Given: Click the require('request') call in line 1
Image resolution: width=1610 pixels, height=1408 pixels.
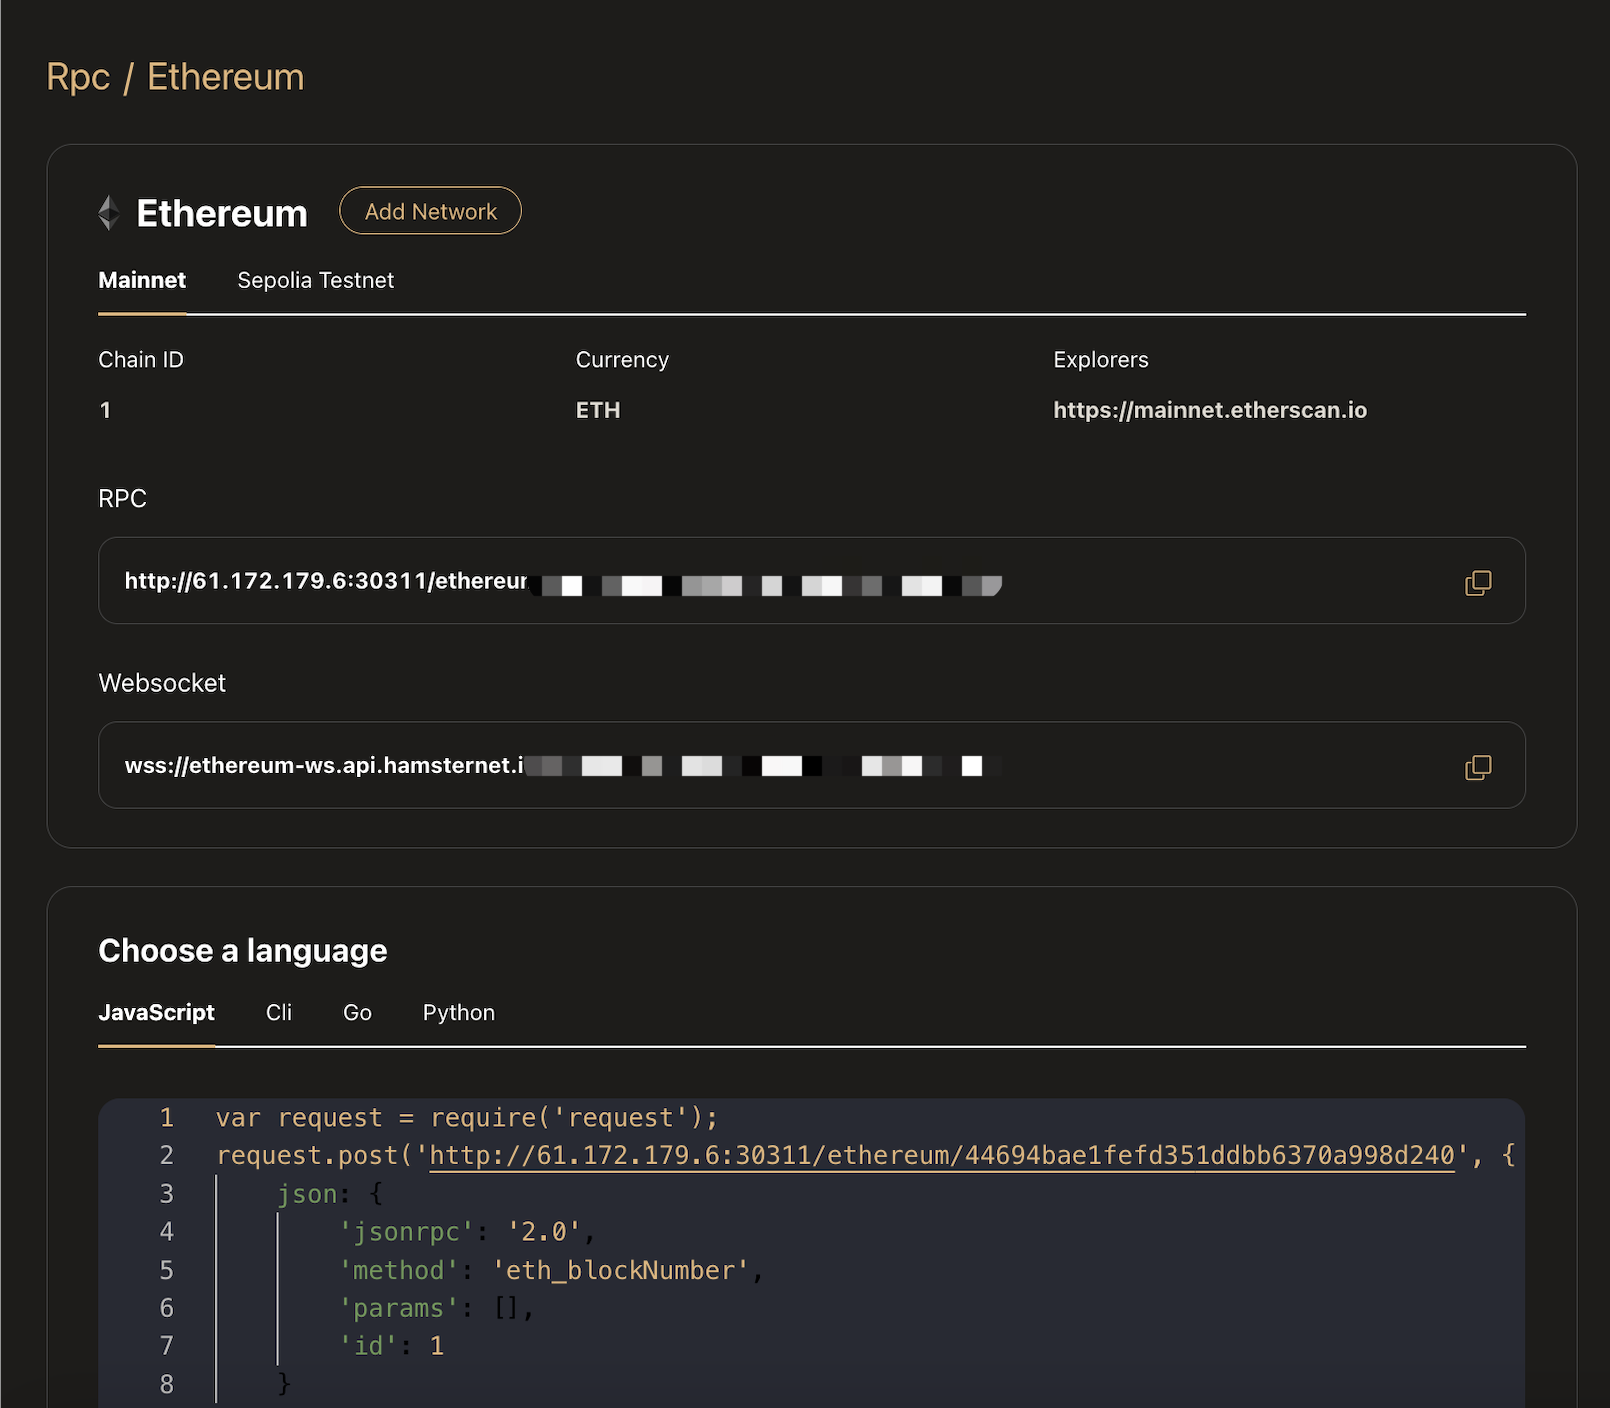Looking at the screenshot, I should [567, 1118].
